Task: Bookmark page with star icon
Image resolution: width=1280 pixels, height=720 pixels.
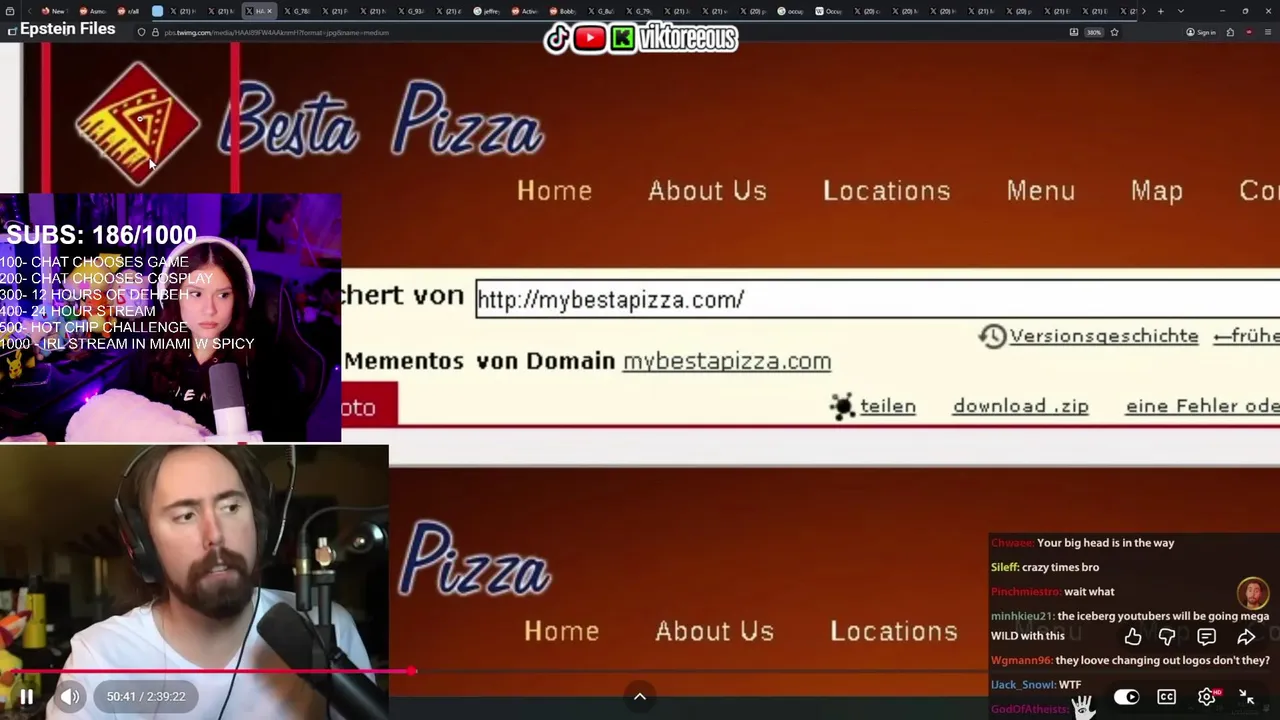Action: (x=1114, y=32)
